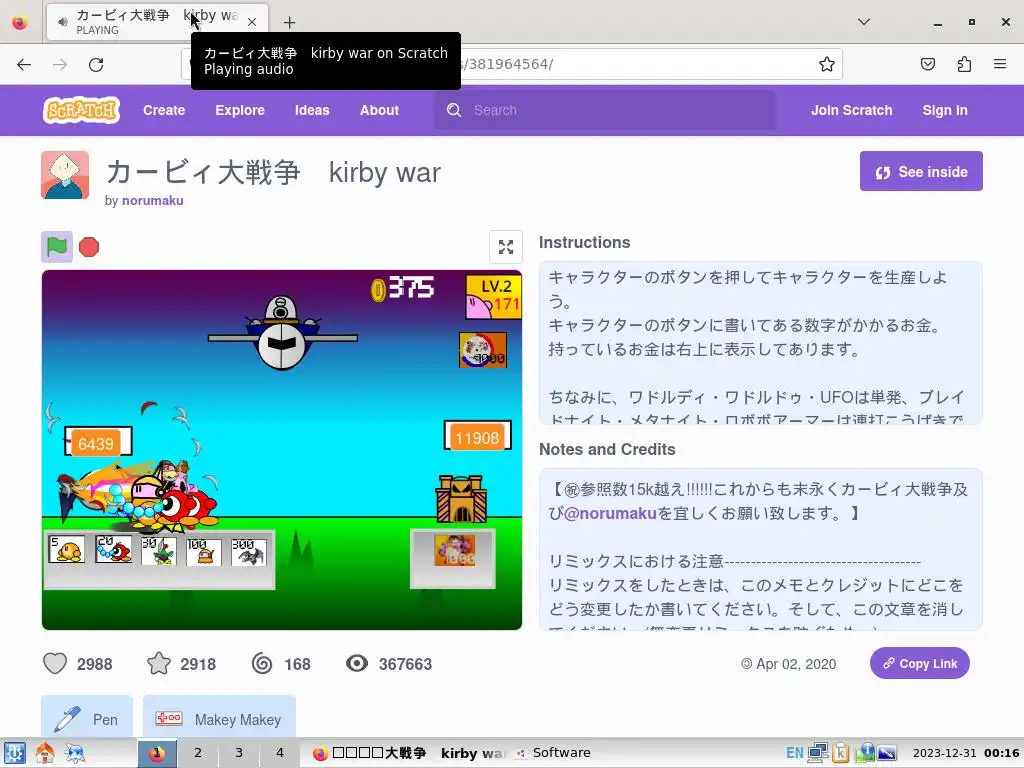Mute the tab using the speaker icon

63,22
